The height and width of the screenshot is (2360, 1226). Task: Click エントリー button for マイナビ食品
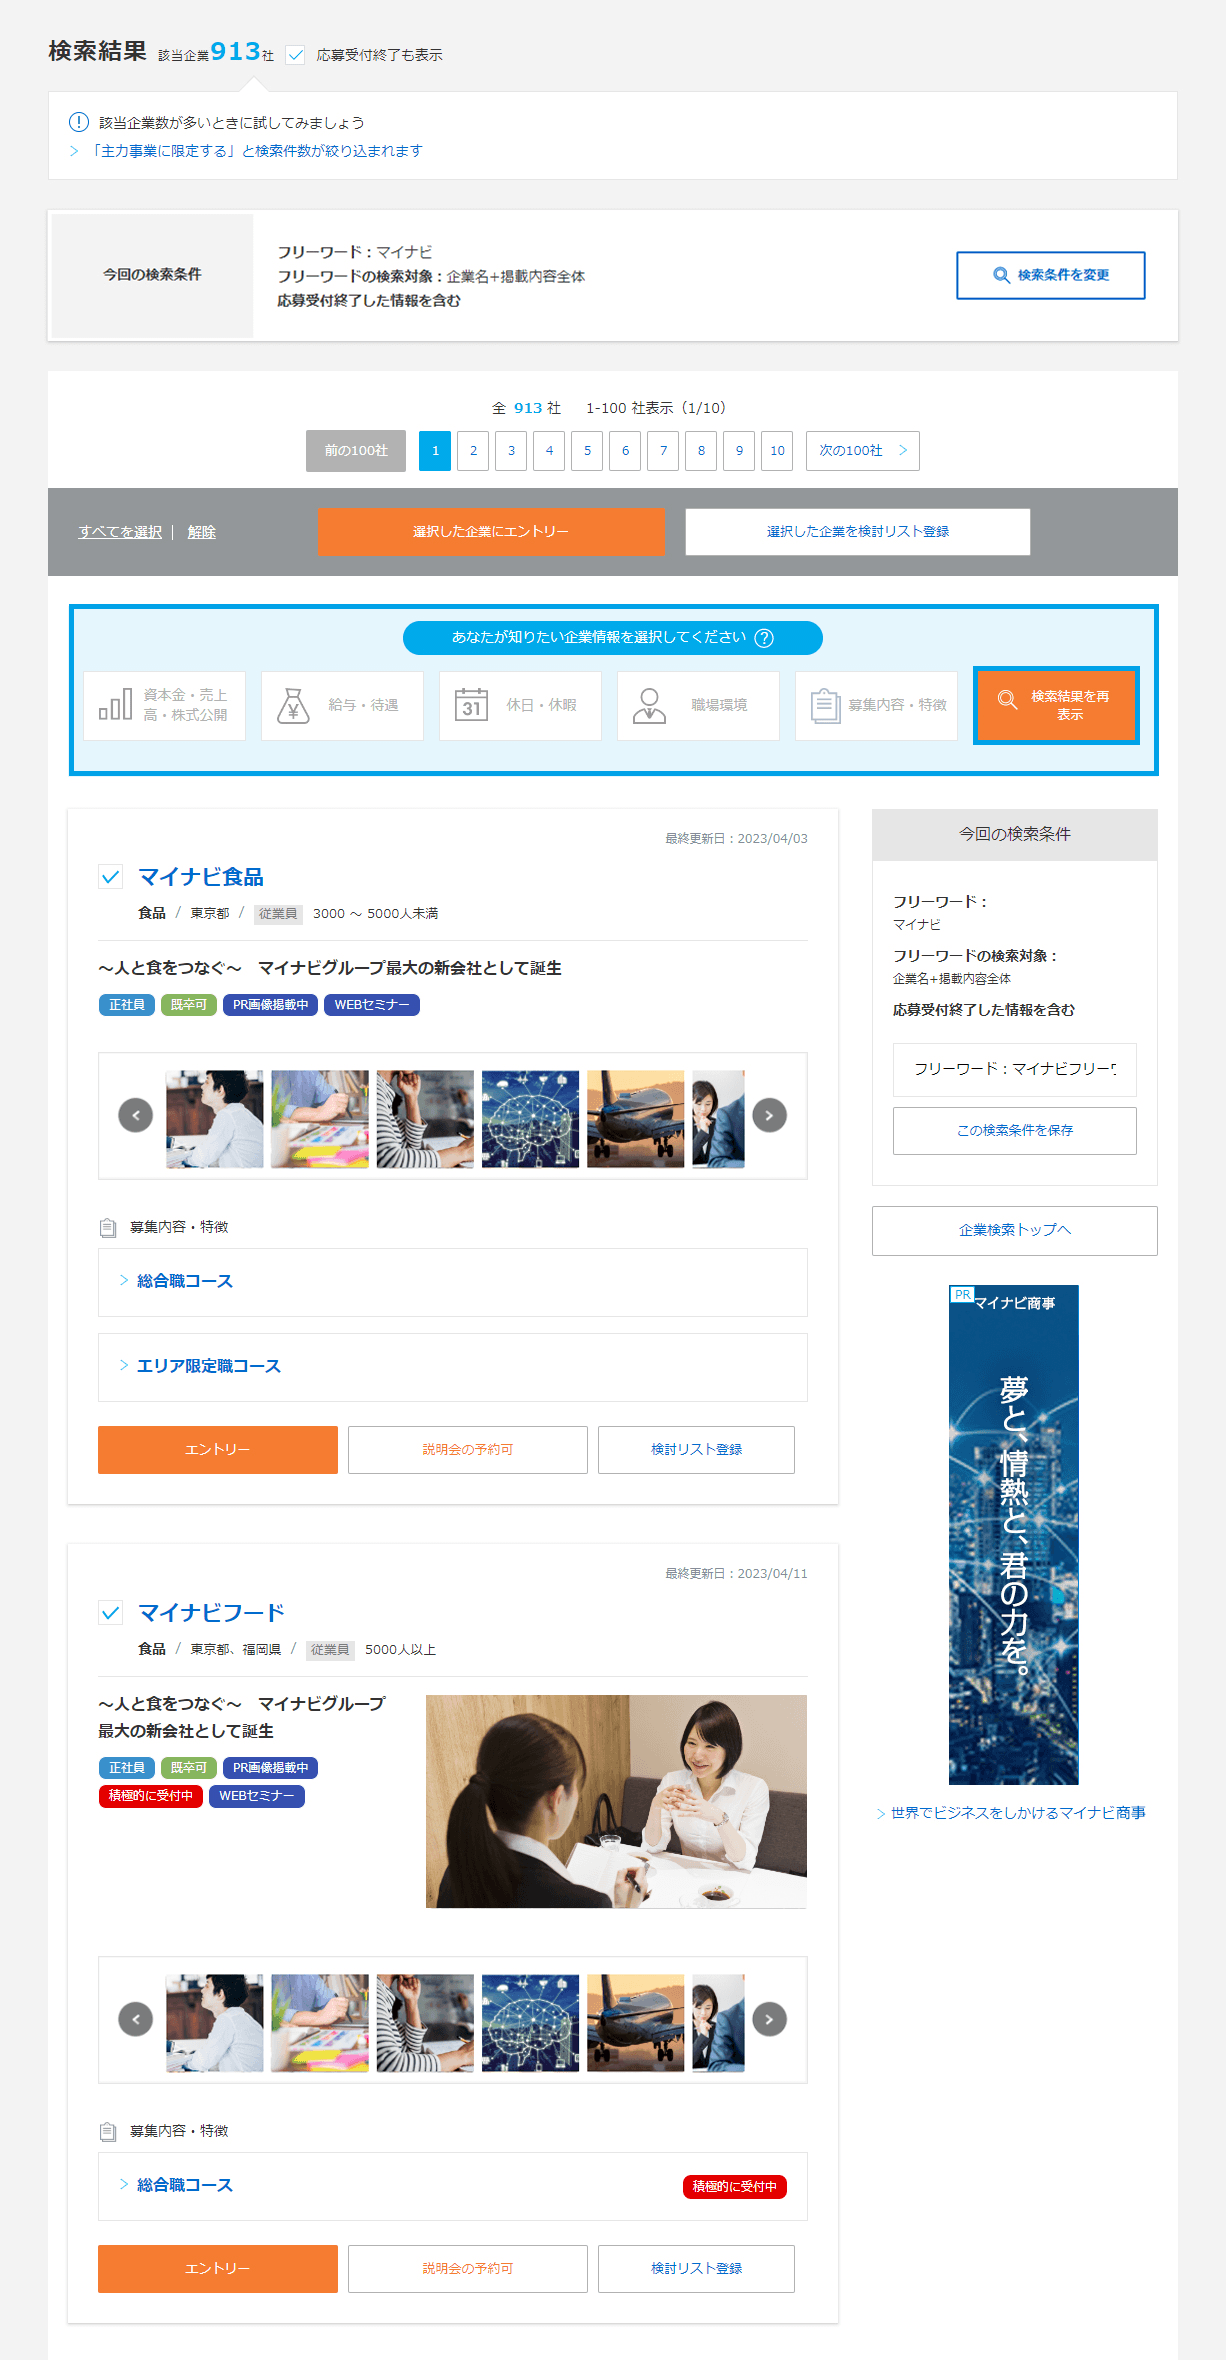(x=218, y=1450)
